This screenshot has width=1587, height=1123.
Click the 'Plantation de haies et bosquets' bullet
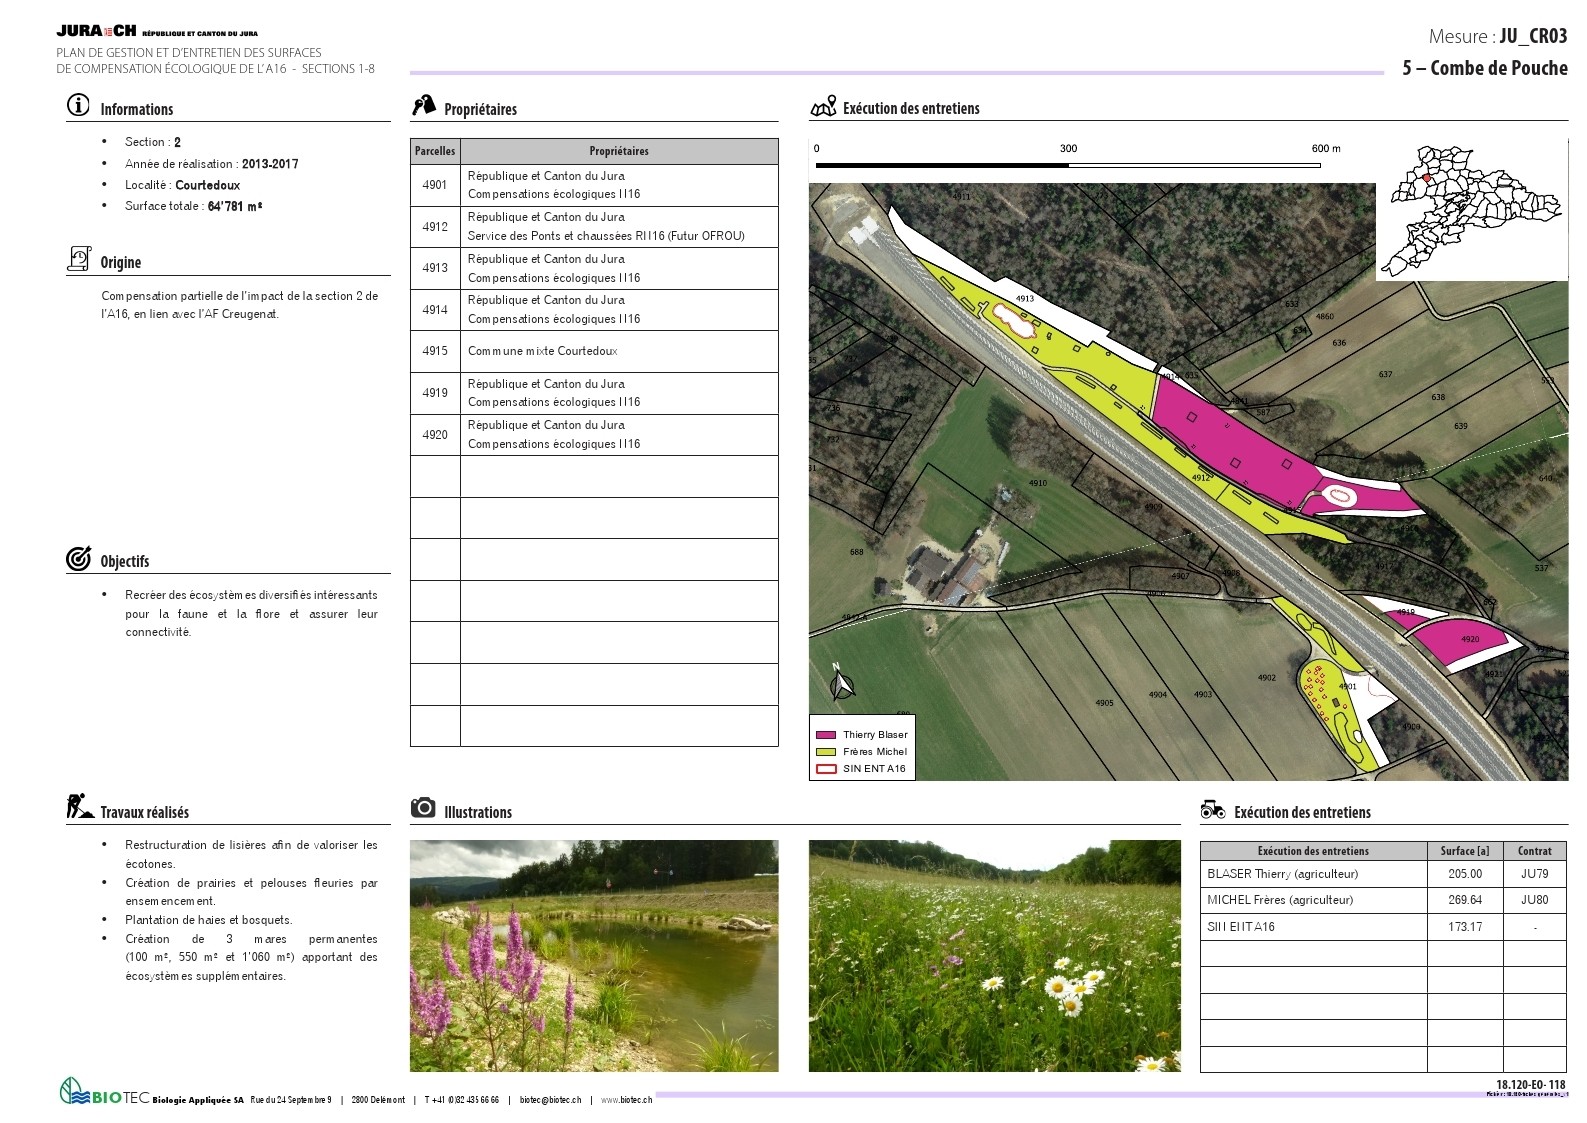[x=208, y=920]
